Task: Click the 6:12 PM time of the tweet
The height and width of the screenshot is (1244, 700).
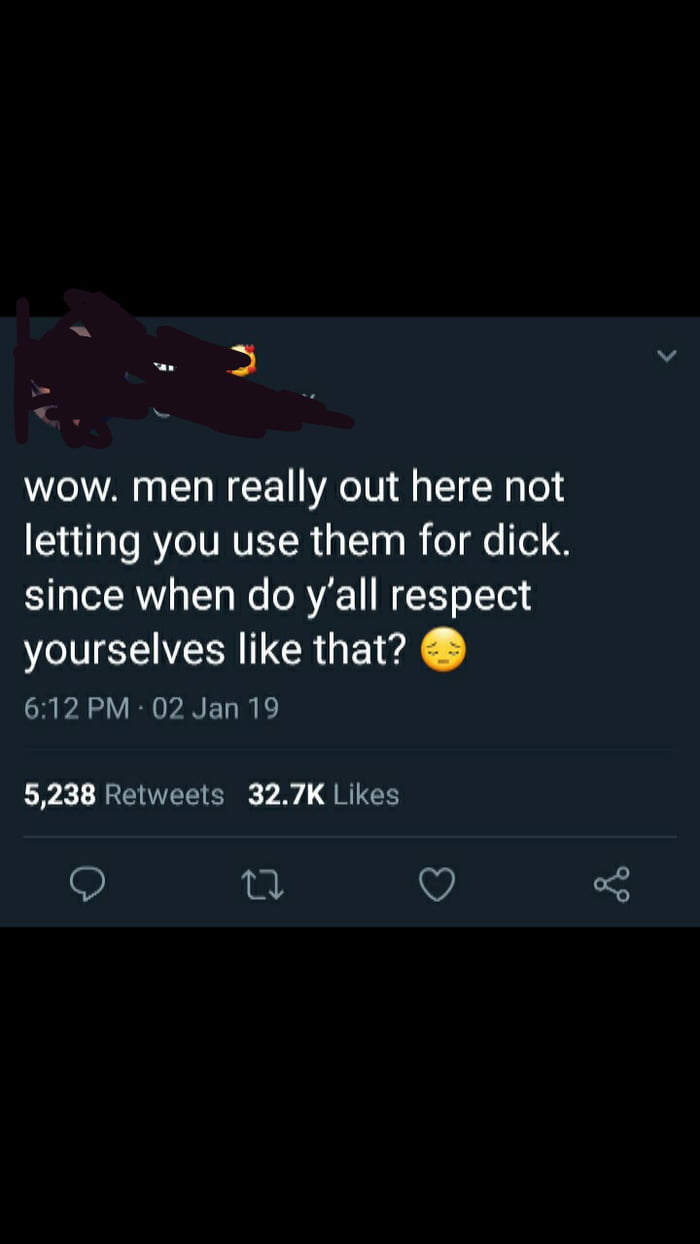Action: pos(76,709)
